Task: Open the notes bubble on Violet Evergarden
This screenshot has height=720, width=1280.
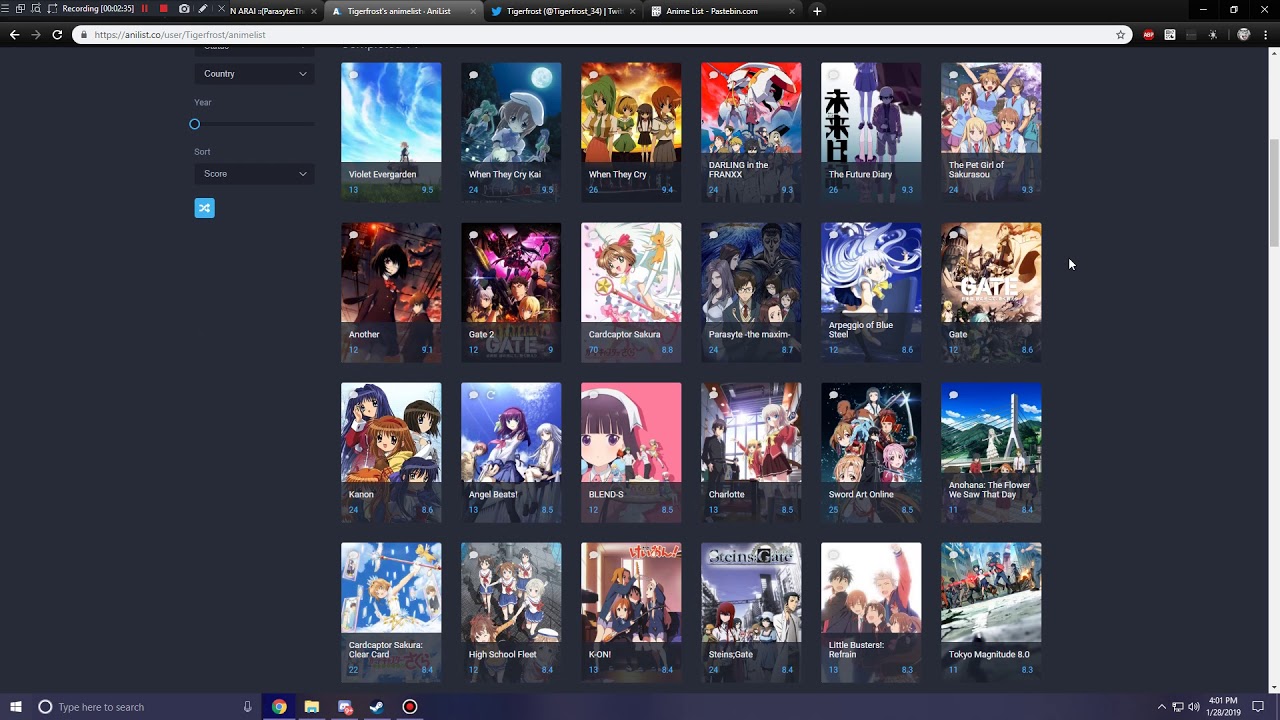Action: (353, 75)
